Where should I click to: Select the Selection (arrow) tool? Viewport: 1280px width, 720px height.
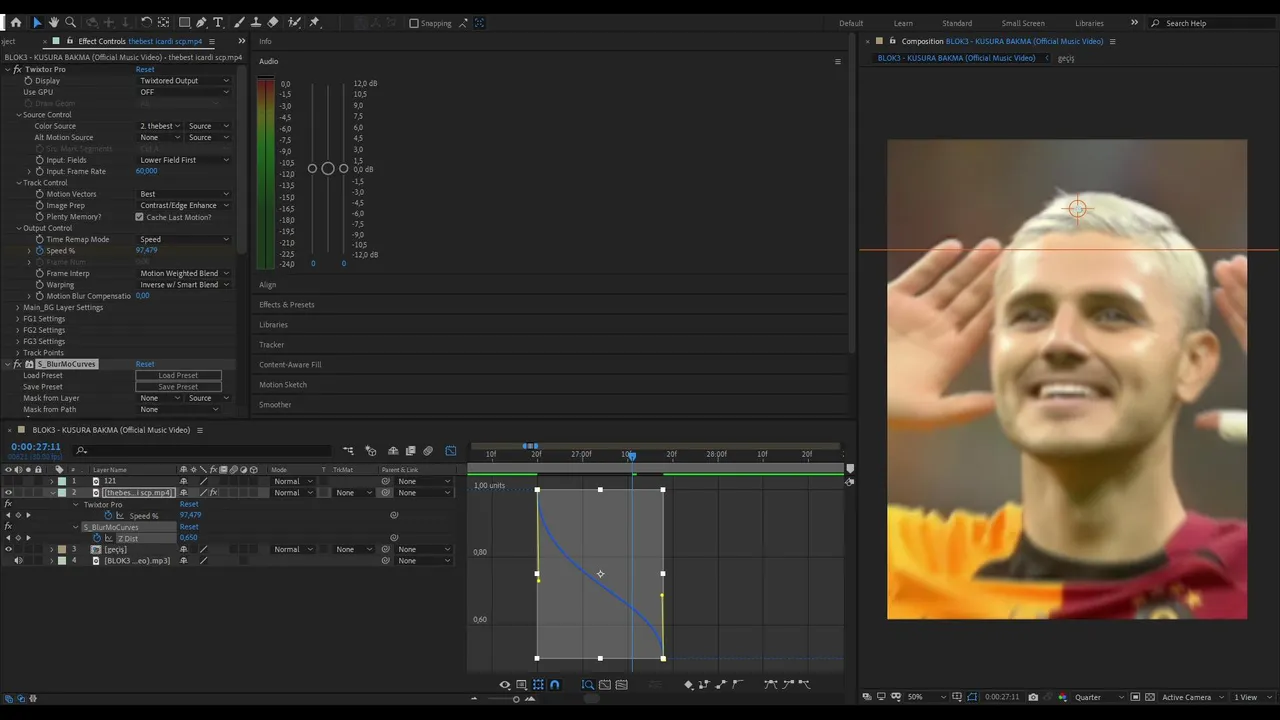pyautogui.click(x=37, y=22)
